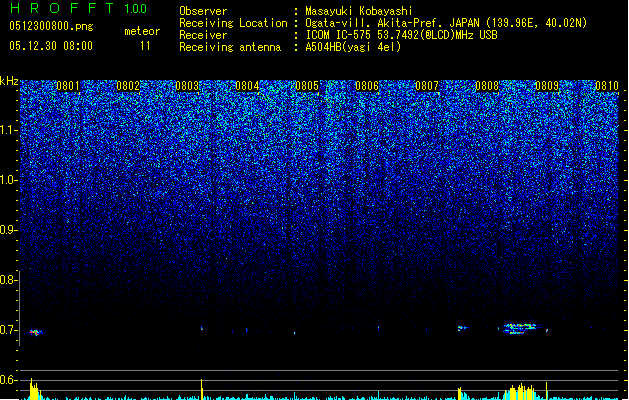Click the date stamp 05.12.30 08:00
Screen dimensions: 629x400
51,46
